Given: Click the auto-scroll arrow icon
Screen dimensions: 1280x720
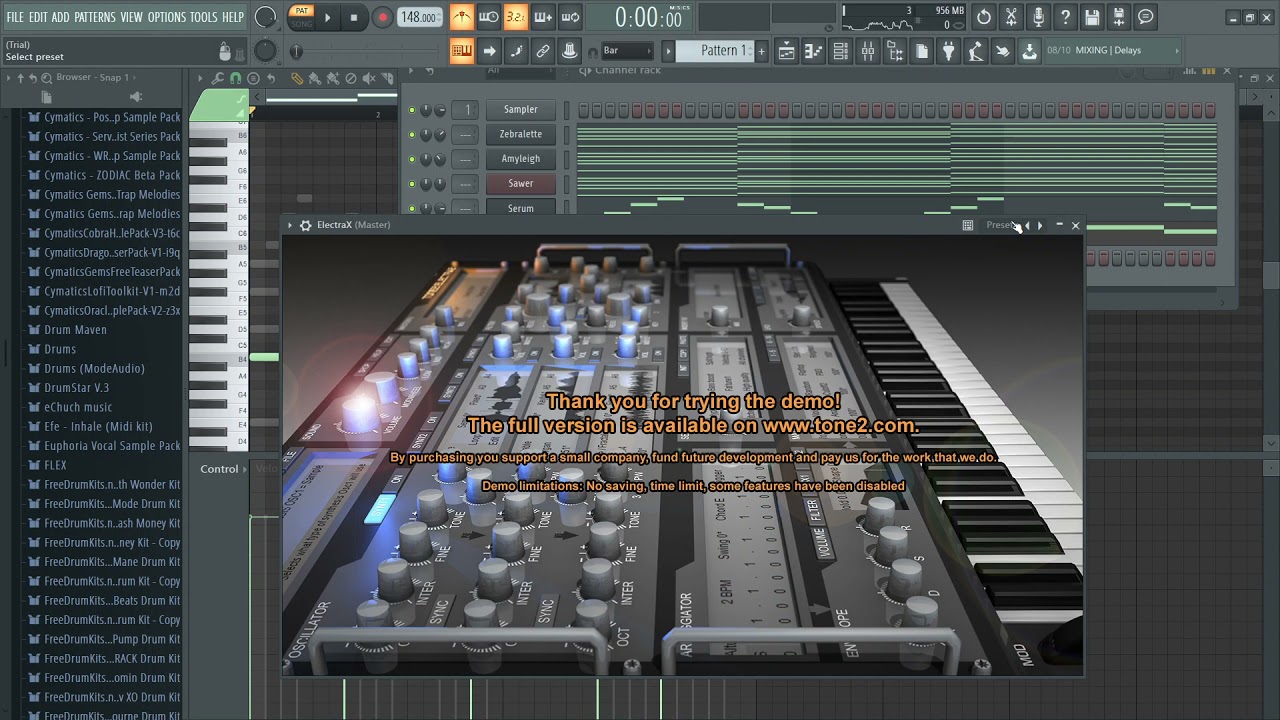Looking at the screenshot, I should pos(489,51).
